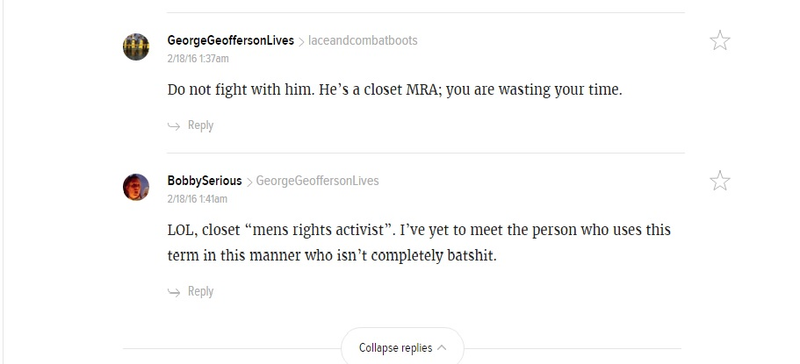
Task: Click the 'LOL, closet mens rights activist' comment text
Action: (419, 242)
